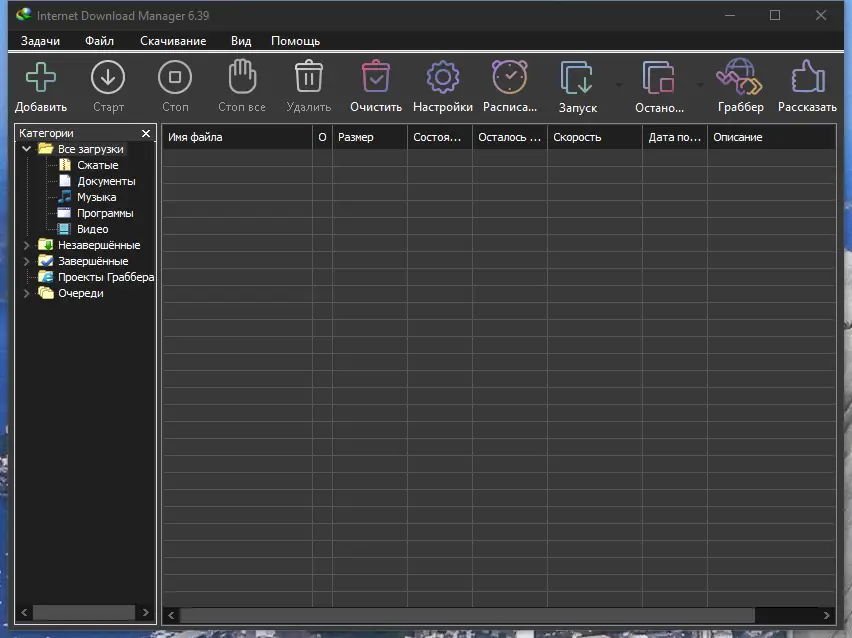Image resolution: width=852 pixels, height=638 pixels.
Task: Click the Запуск queue icon
Action: 577,78
